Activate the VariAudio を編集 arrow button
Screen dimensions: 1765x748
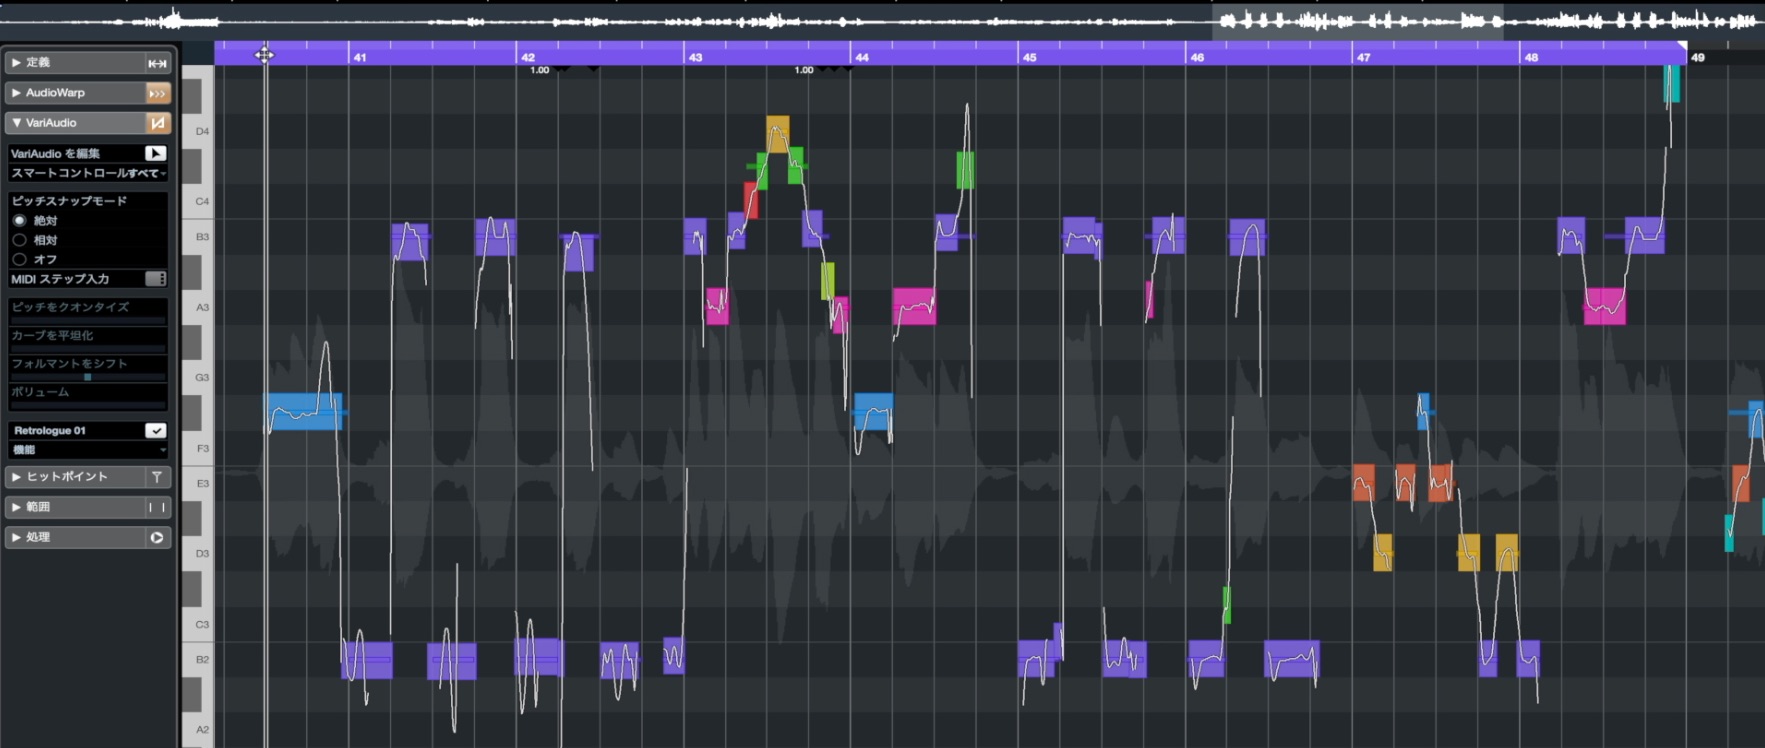[155, 153]
